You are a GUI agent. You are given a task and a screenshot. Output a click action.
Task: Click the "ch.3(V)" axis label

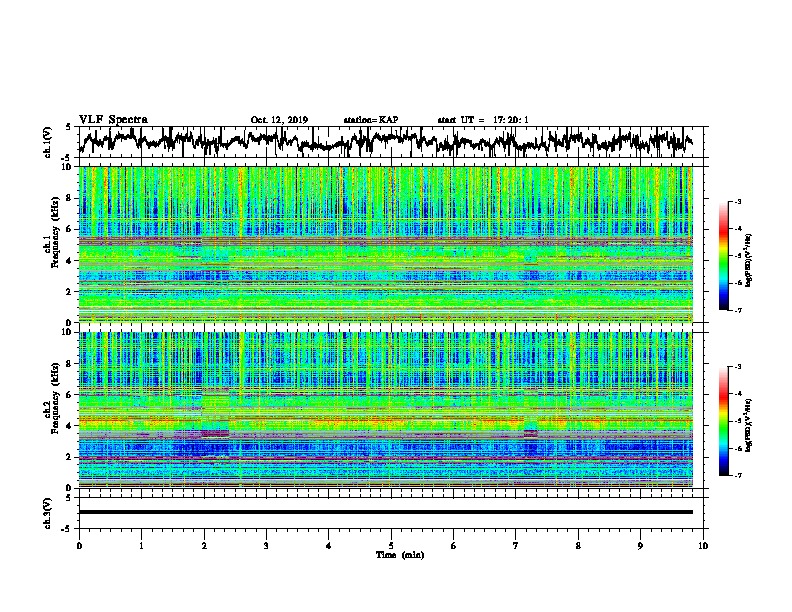(x=48, y=513)
